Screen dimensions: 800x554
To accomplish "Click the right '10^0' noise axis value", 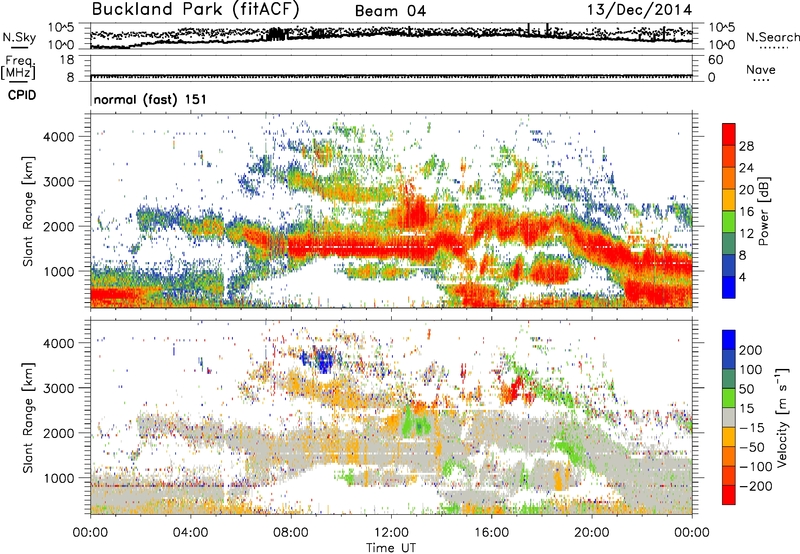I will tap(721, 45).
